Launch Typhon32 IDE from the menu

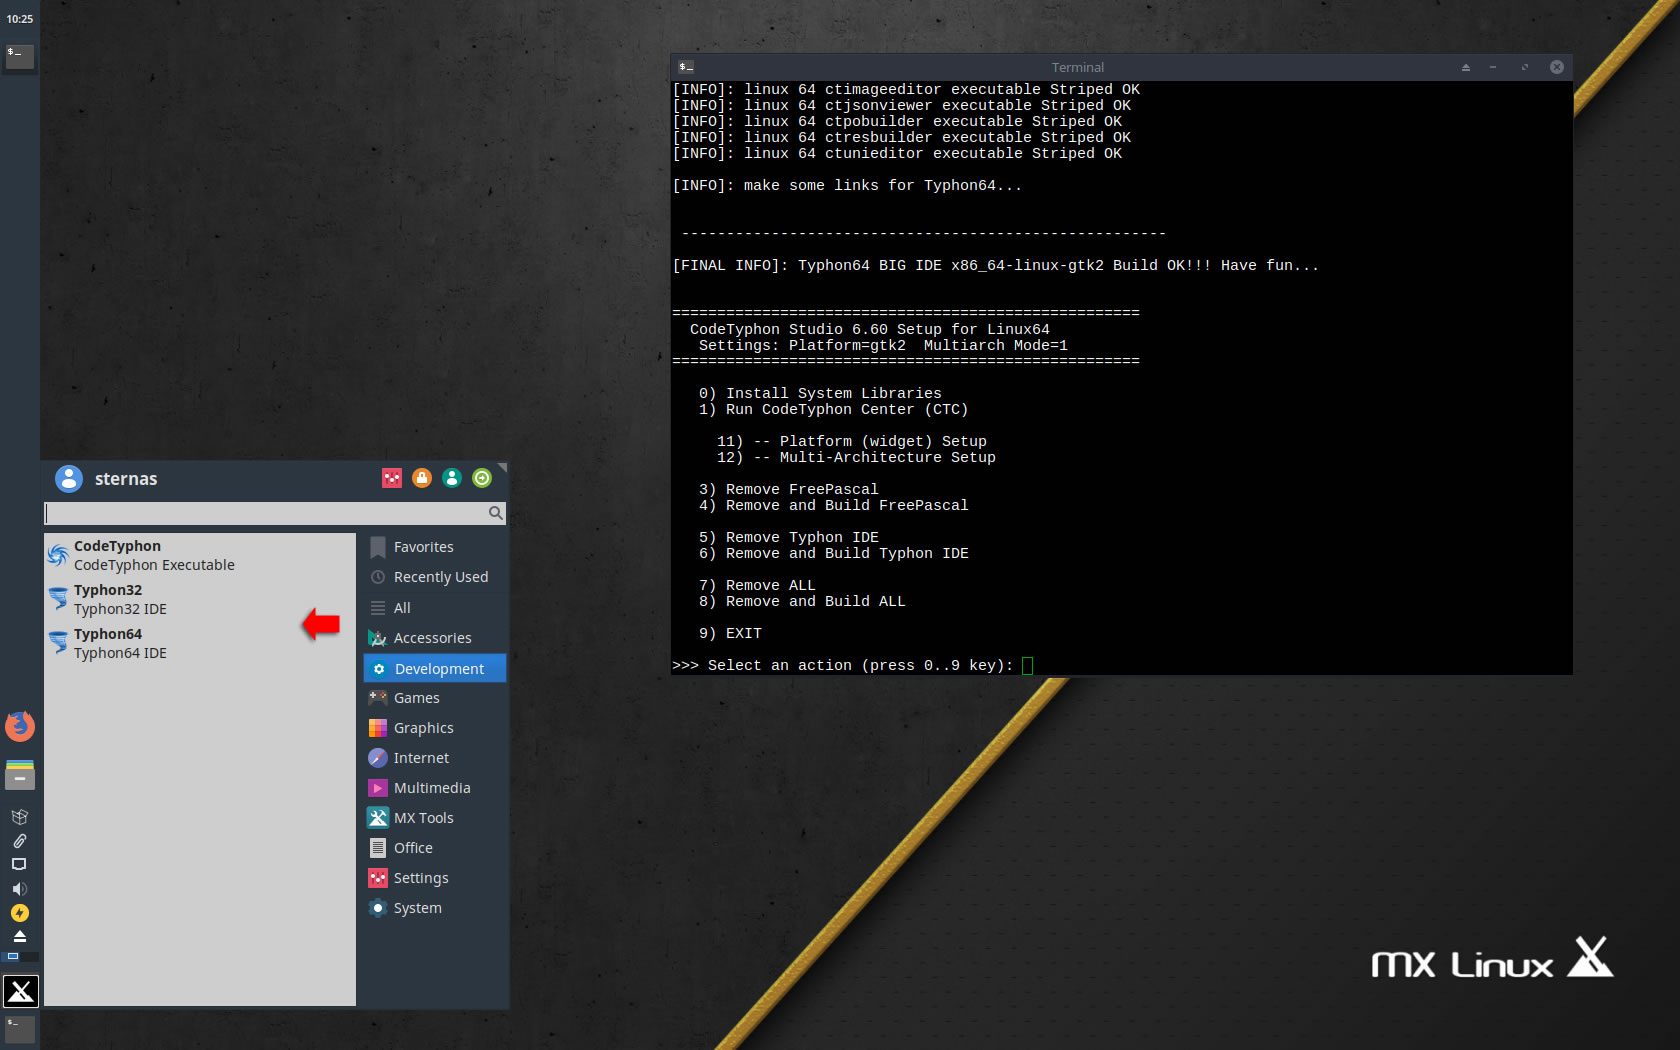120,599
